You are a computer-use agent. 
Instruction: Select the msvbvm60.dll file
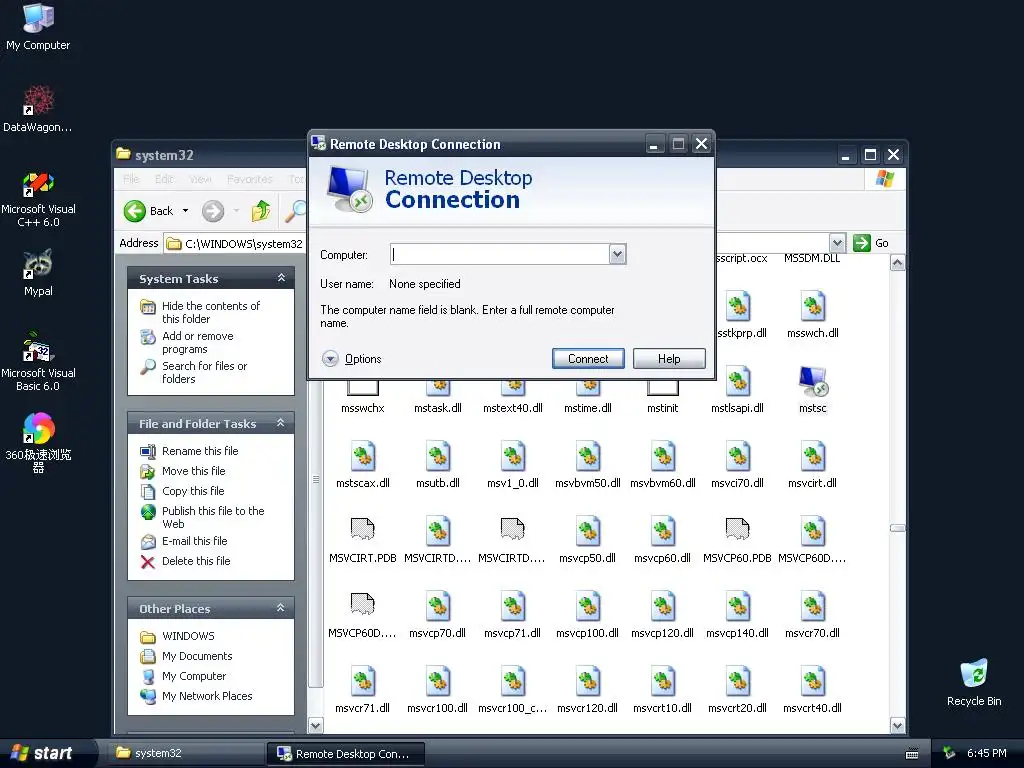(x=663, y=465)
